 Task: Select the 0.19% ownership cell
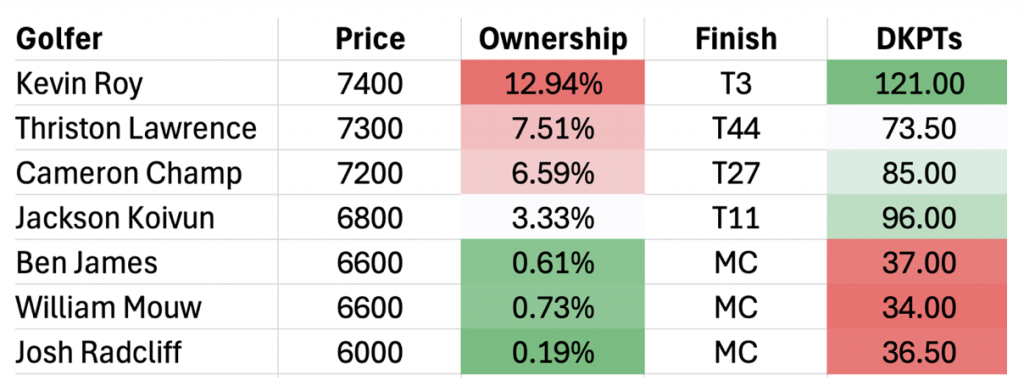tap(552, 351)
